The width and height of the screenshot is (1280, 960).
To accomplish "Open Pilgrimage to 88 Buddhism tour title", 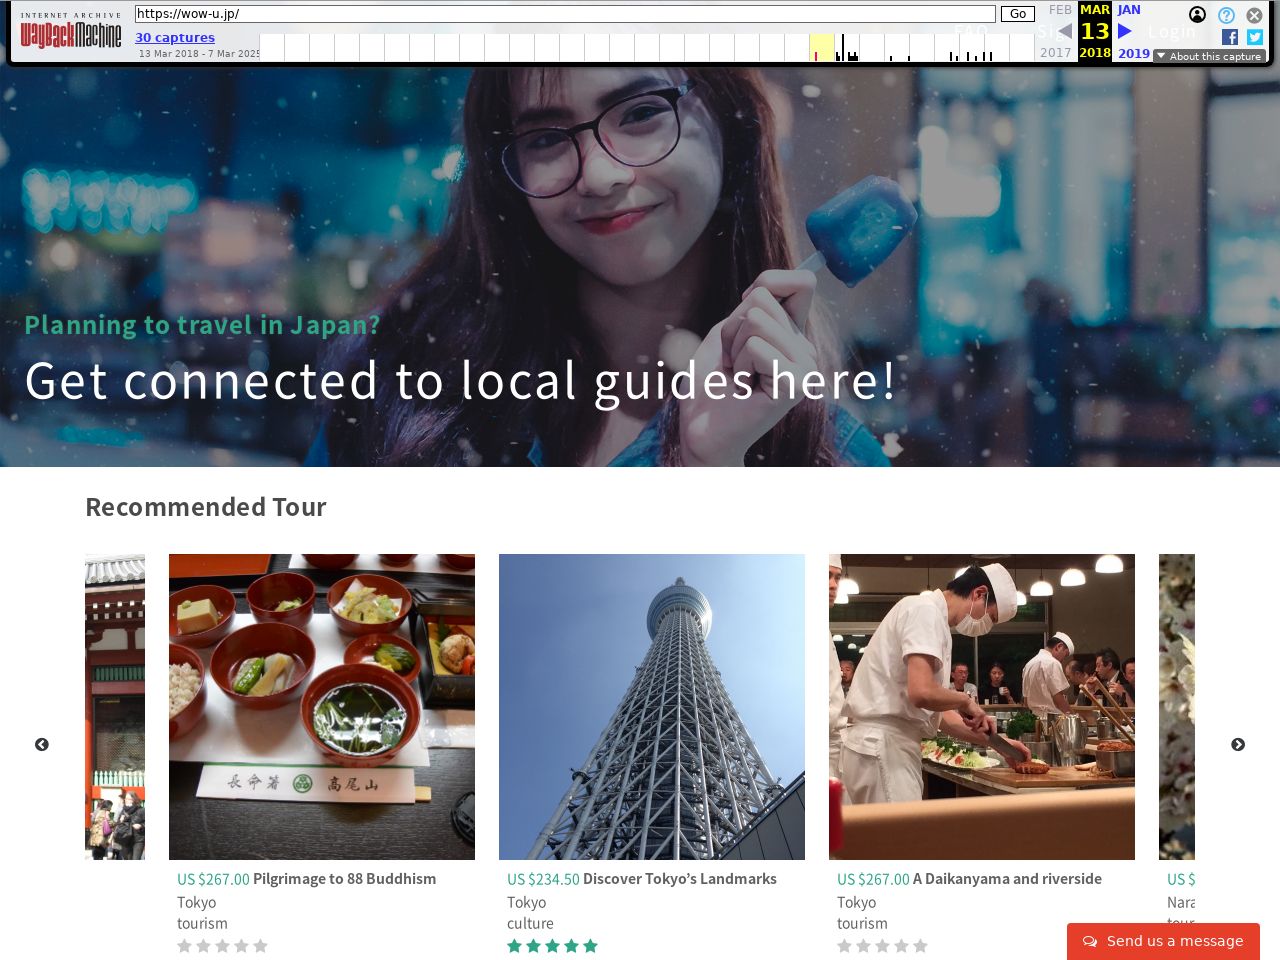I will pos(344,879).
